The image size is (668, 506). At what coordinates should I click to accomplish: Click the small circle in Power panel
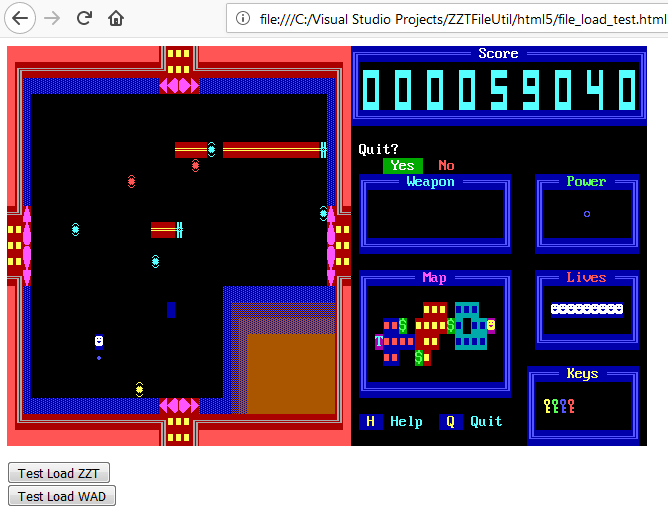[x=587, y=214]
